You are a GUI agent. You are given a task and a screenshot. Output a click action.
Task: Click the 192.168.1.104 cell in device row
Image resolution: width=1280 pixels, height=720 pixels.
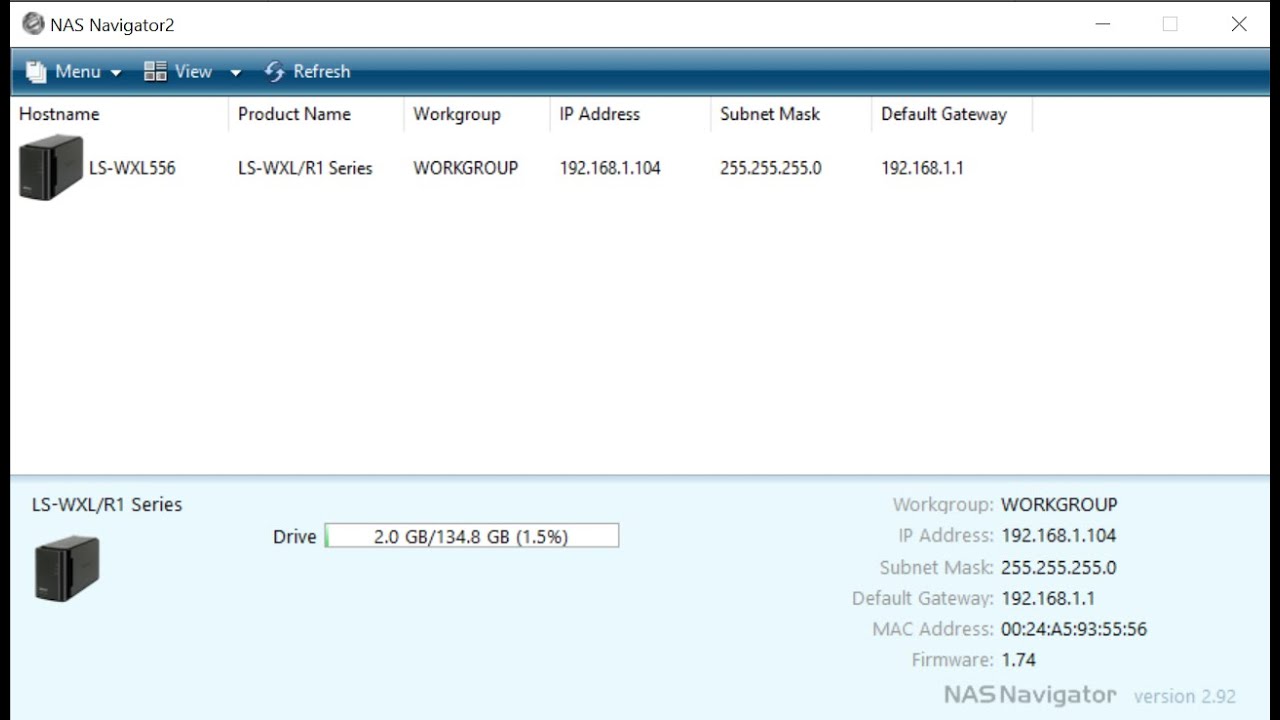point(610,168)
